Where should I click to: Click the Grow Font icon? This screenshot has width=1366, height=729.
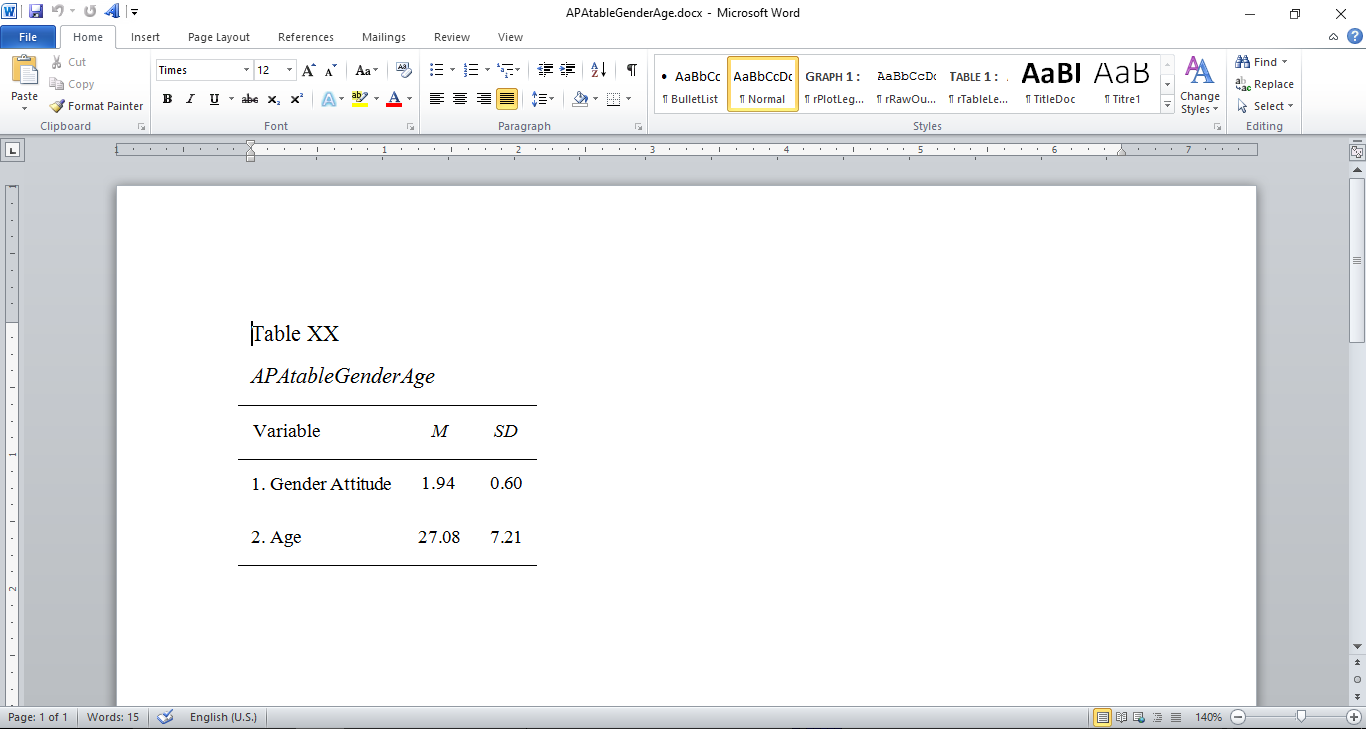tap(308, 70)
